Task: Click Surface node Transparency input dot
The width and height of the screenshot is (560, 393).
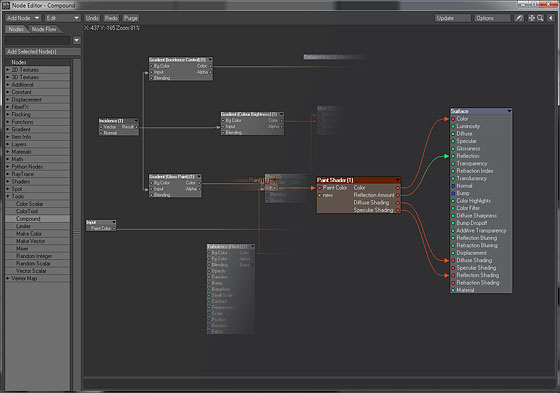Action: tap(453, 164)
